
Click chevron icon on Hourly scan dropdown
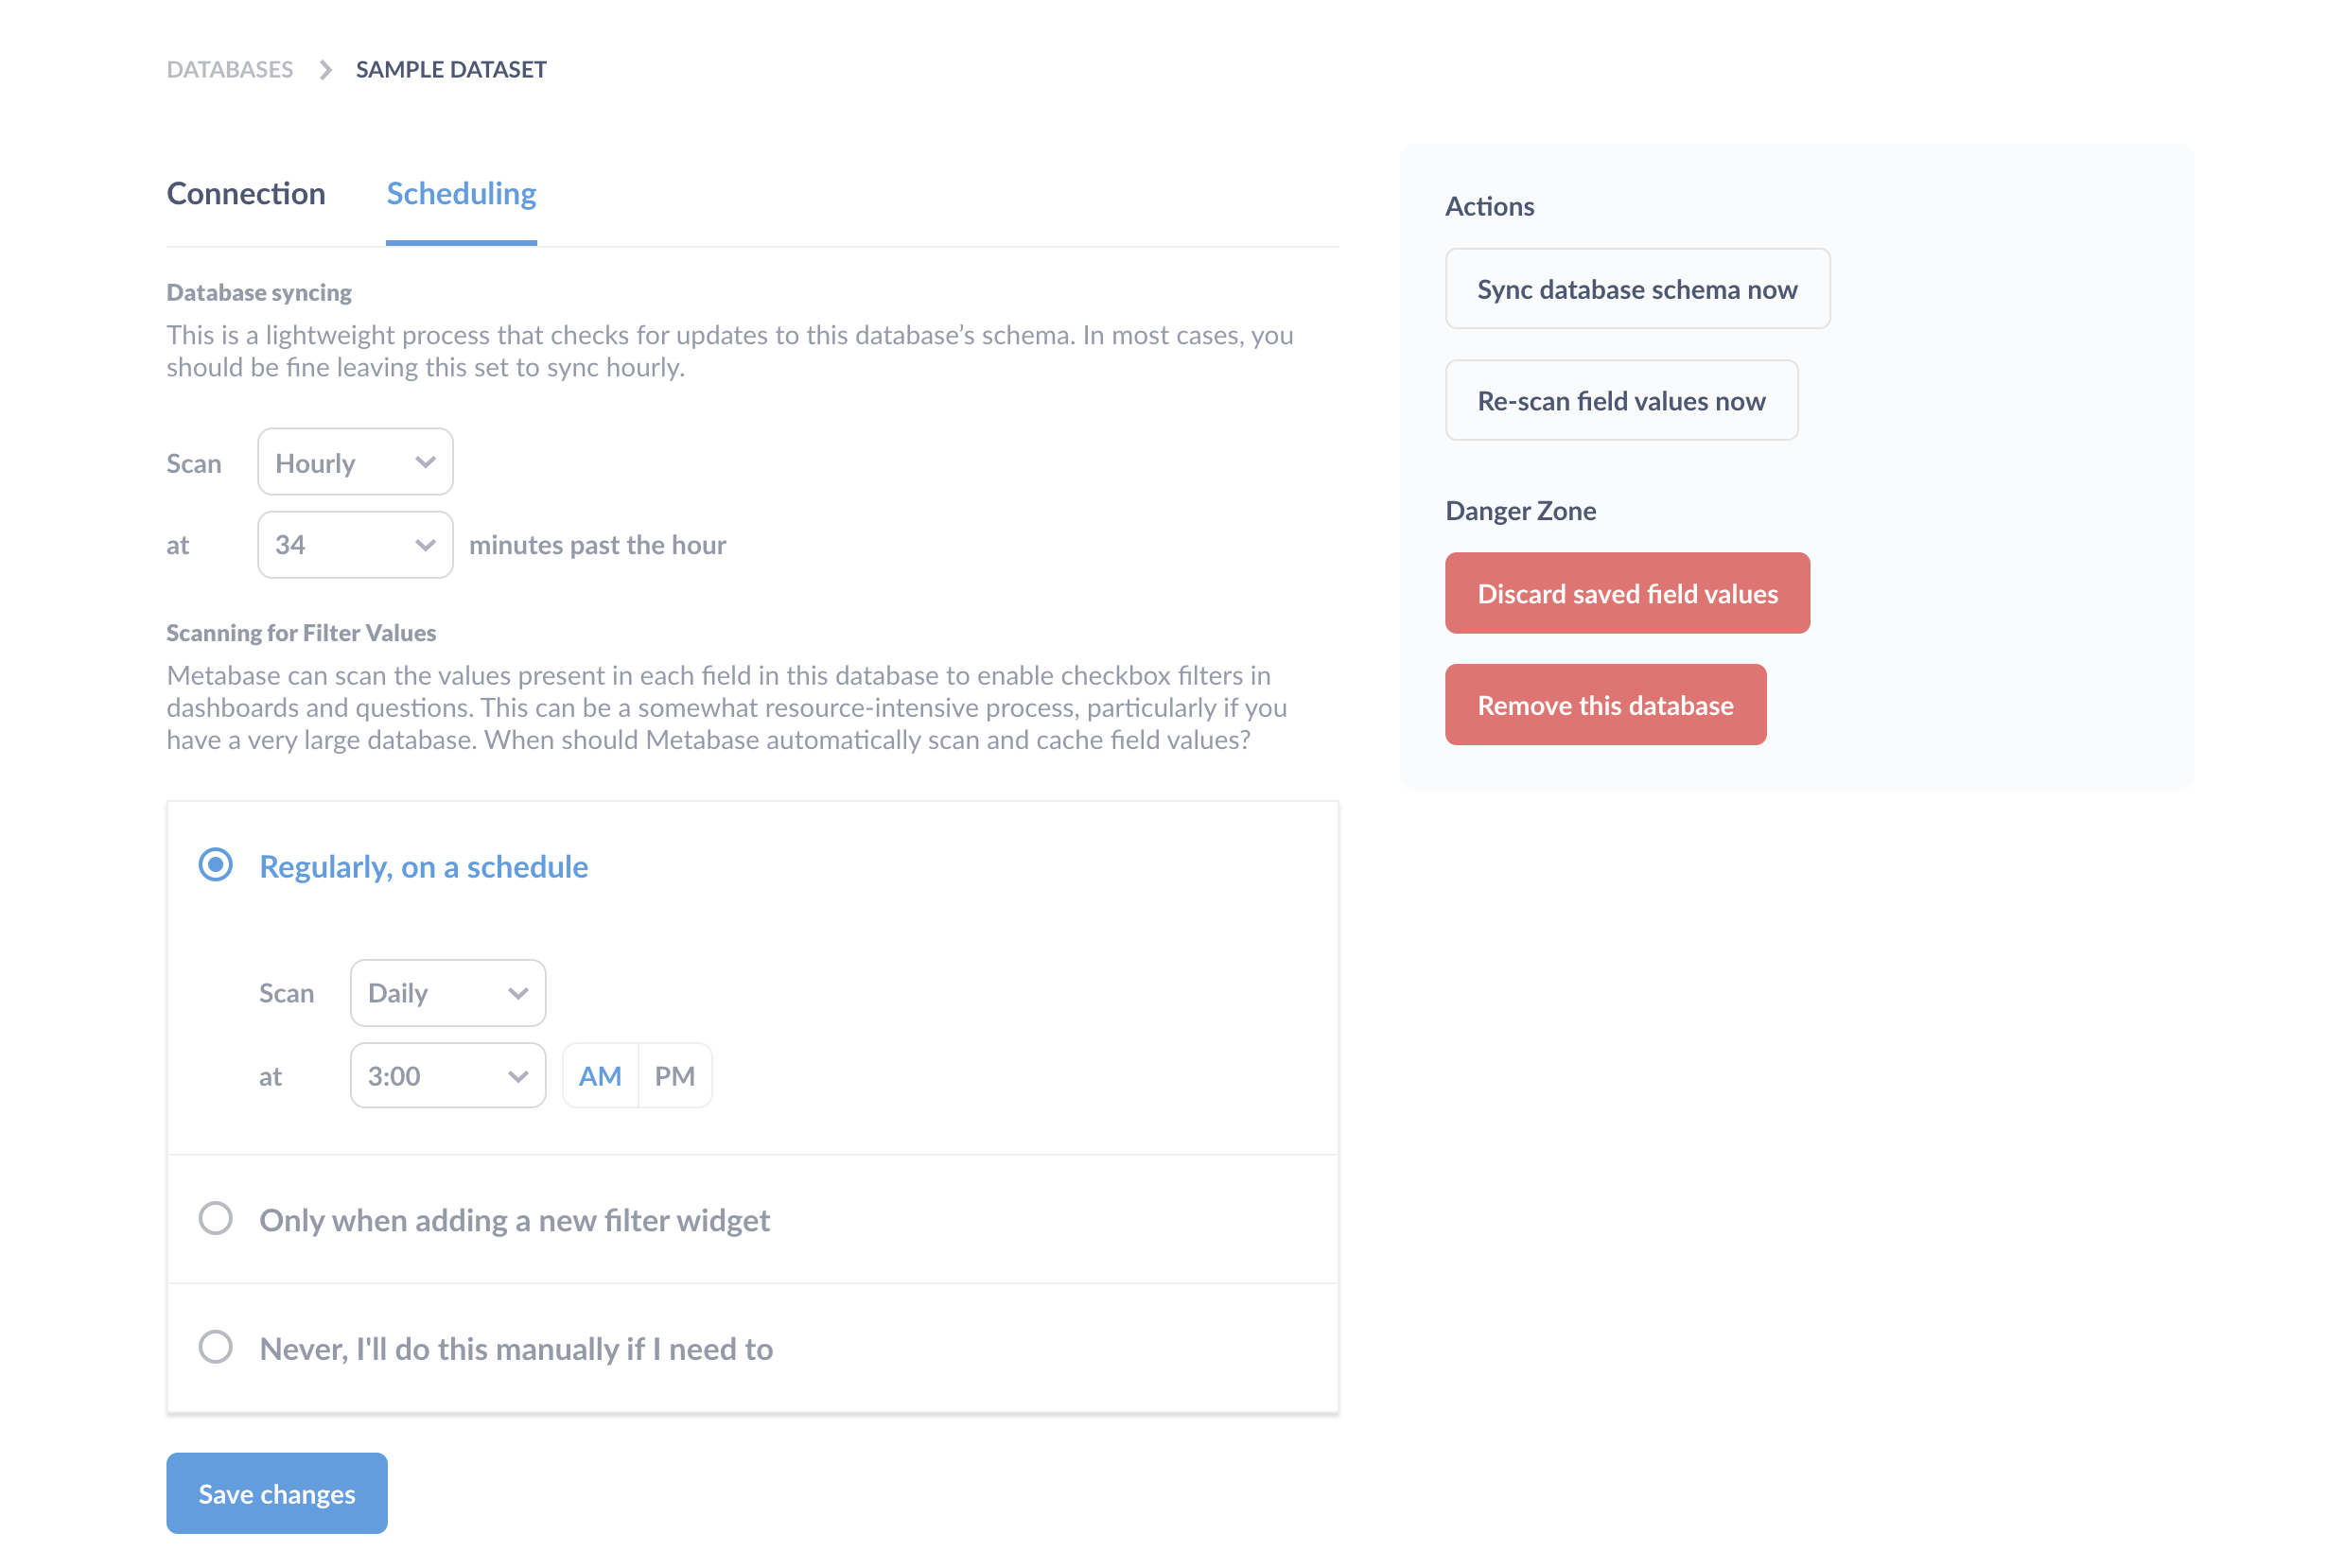[x=425, y=462]
